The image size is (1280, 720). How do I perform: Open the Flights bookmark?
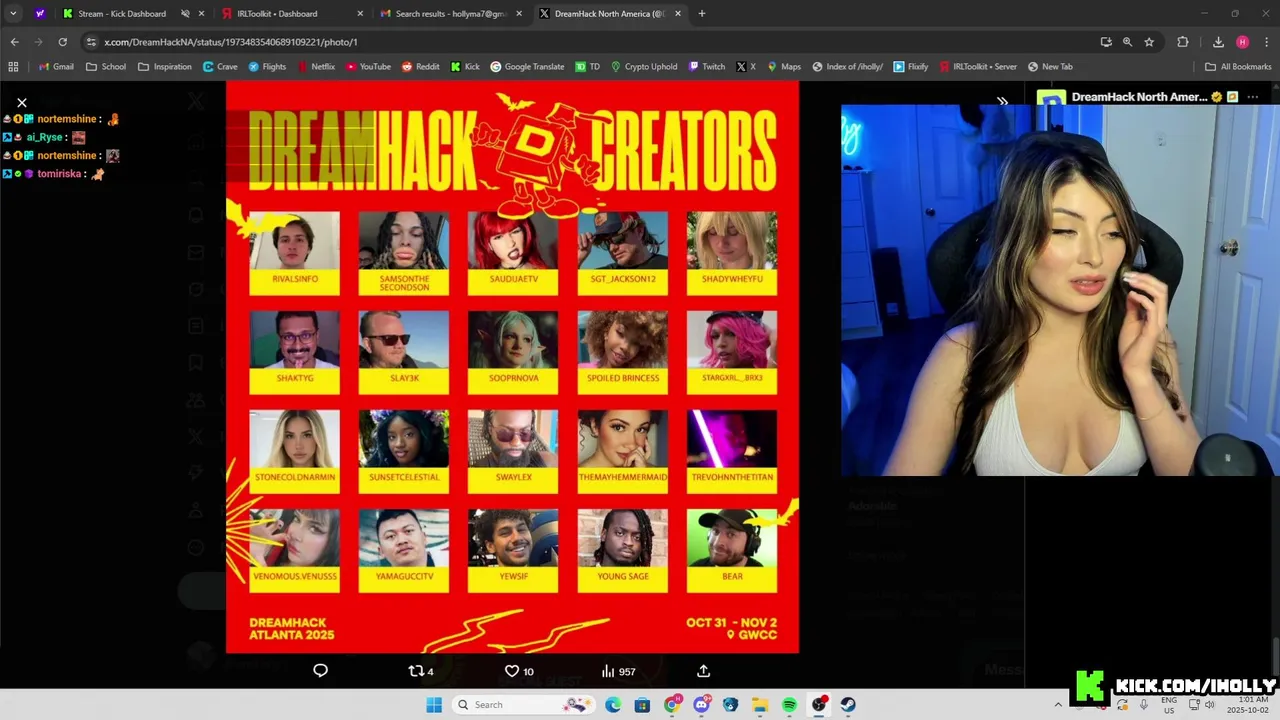tap(267, 67)
